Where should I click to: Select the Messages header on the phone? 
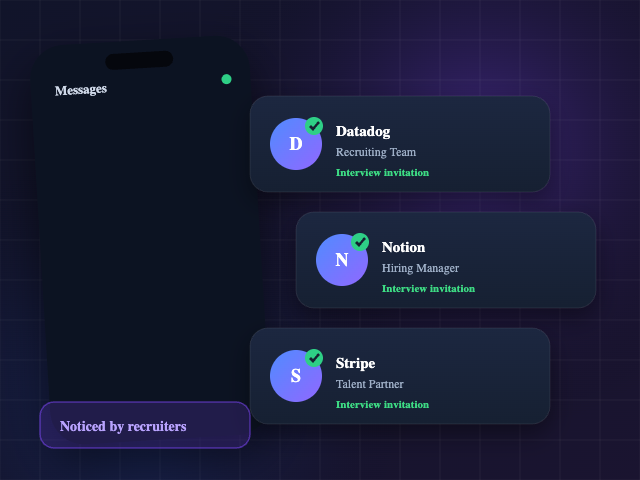pos(81,90)
